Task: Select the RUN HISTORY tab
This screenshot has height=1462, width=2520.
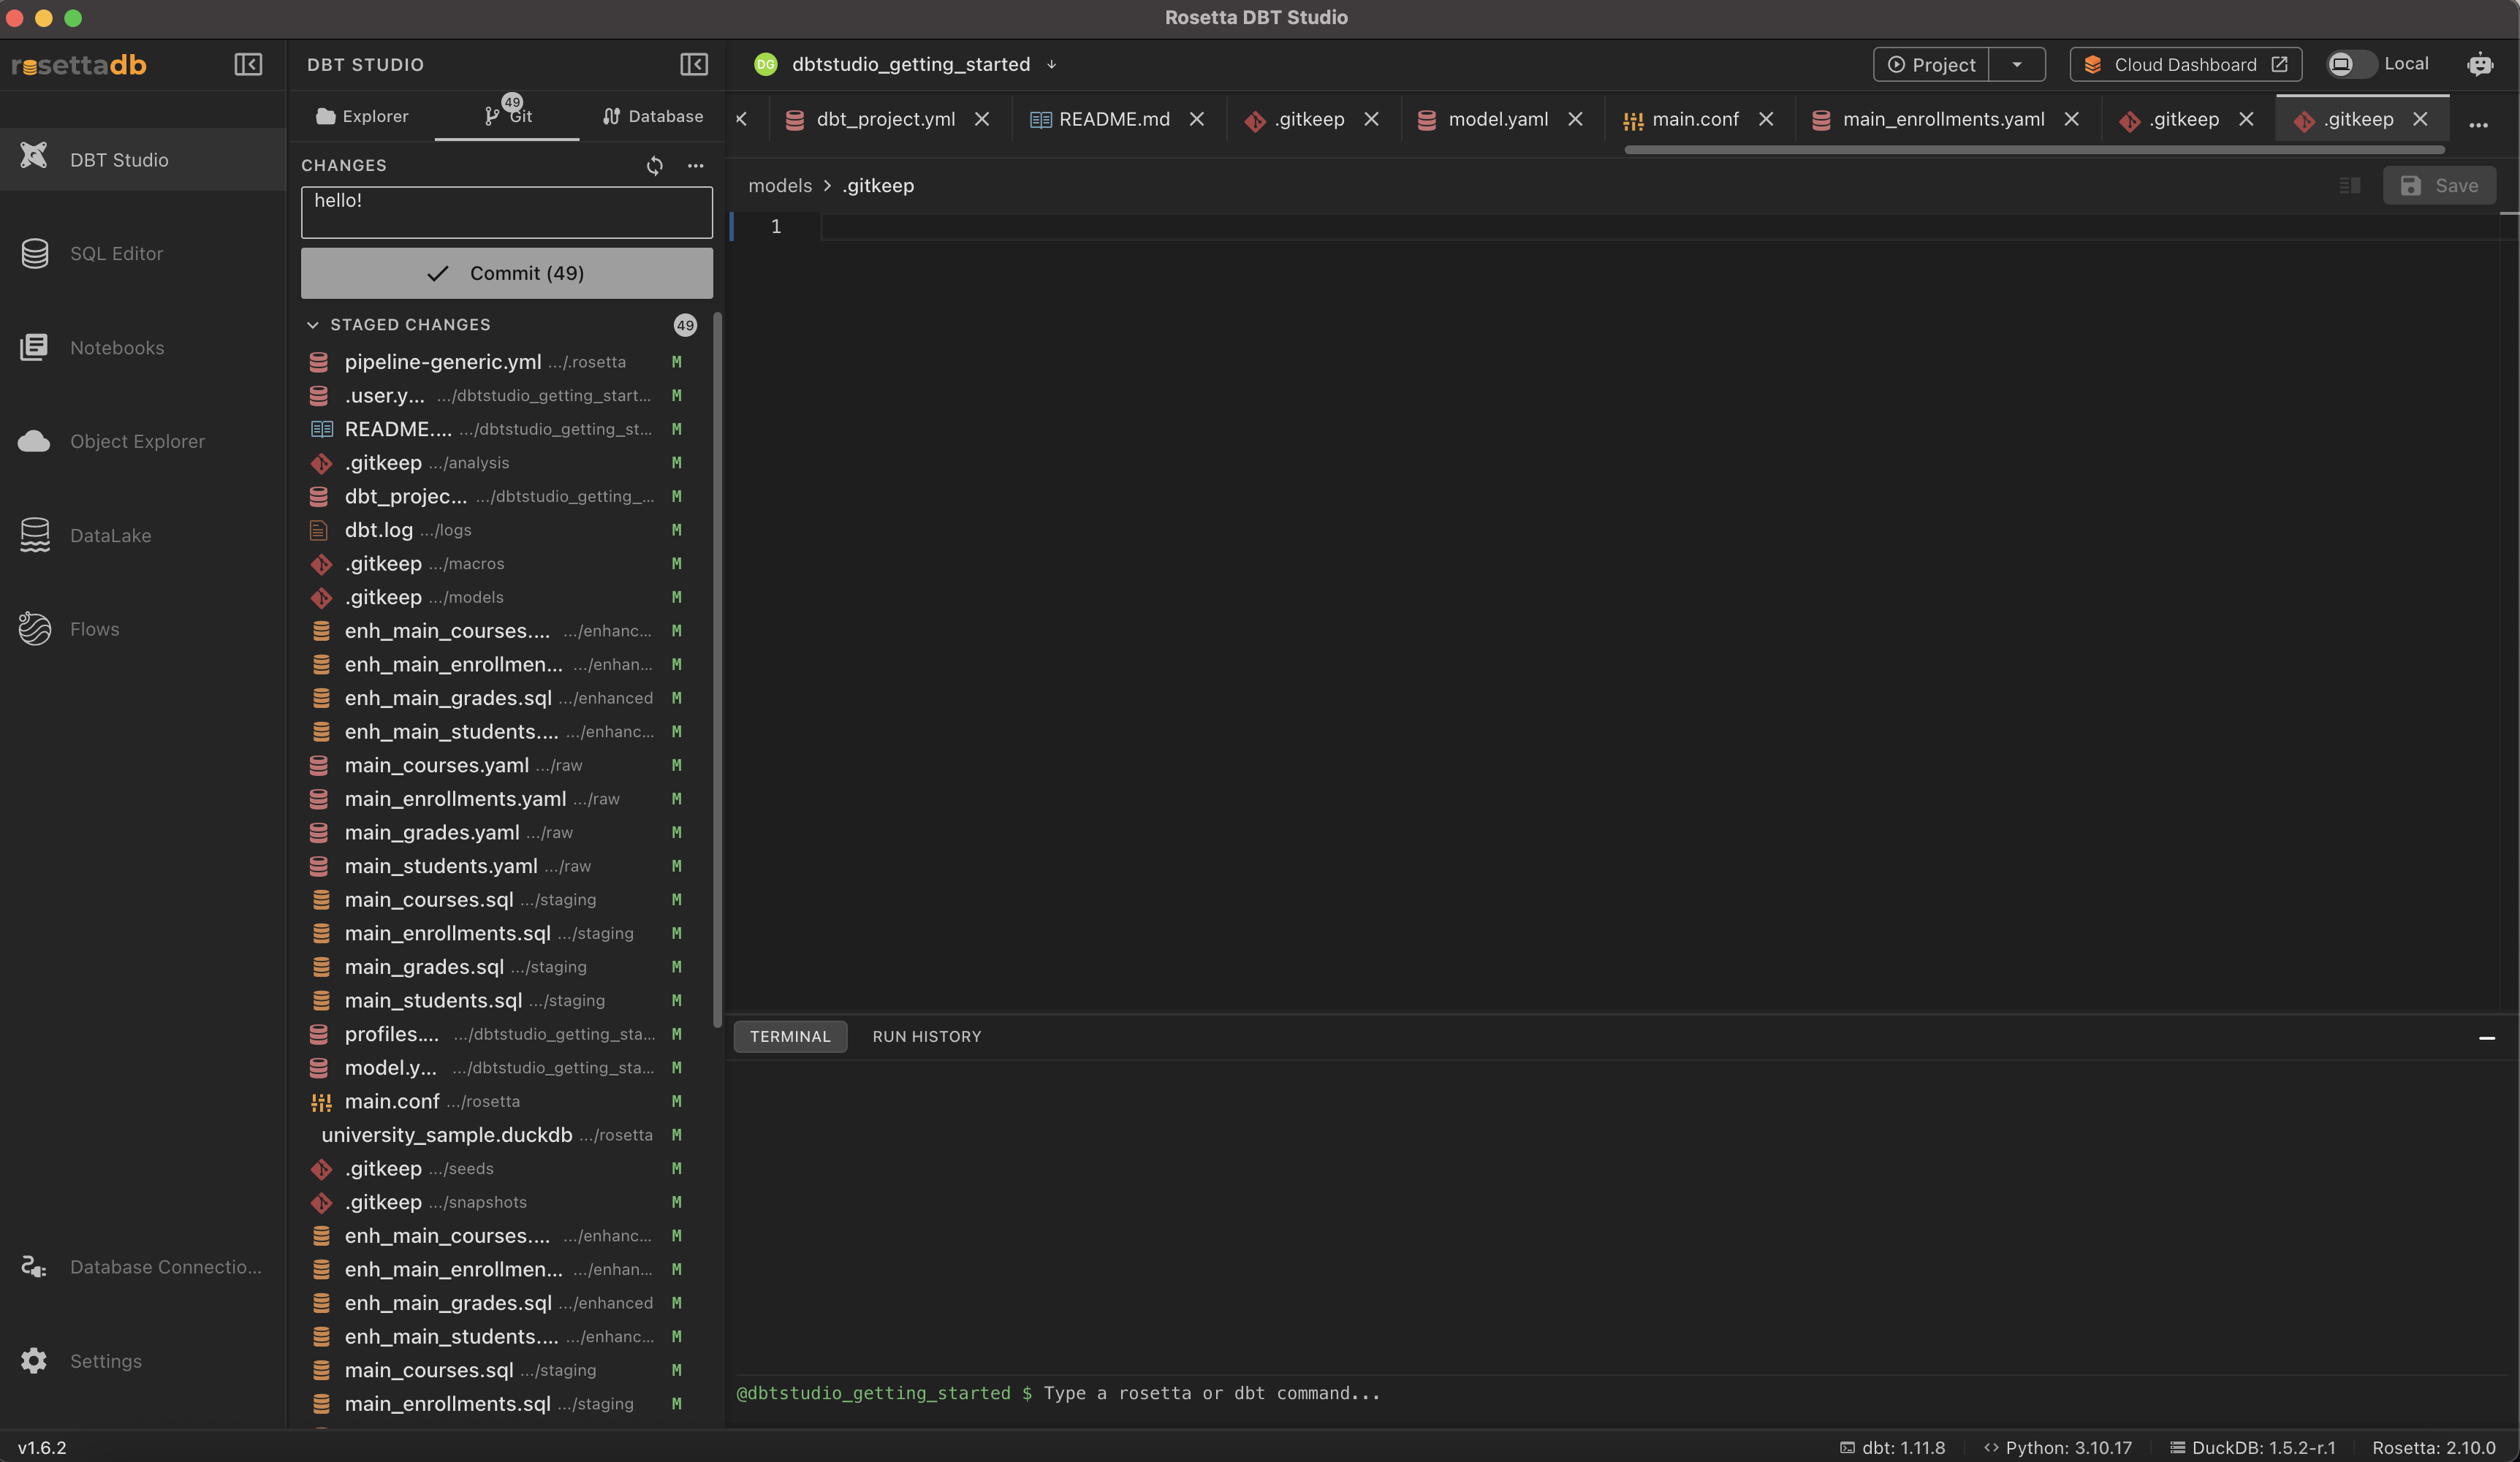Action: pyautogui.click(x=926, y=1036)
